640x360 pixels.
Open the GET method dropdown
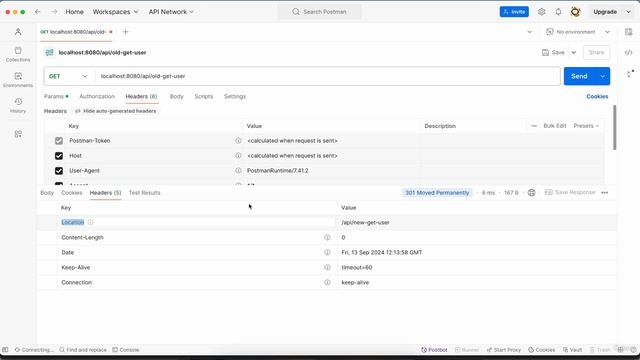68,76
